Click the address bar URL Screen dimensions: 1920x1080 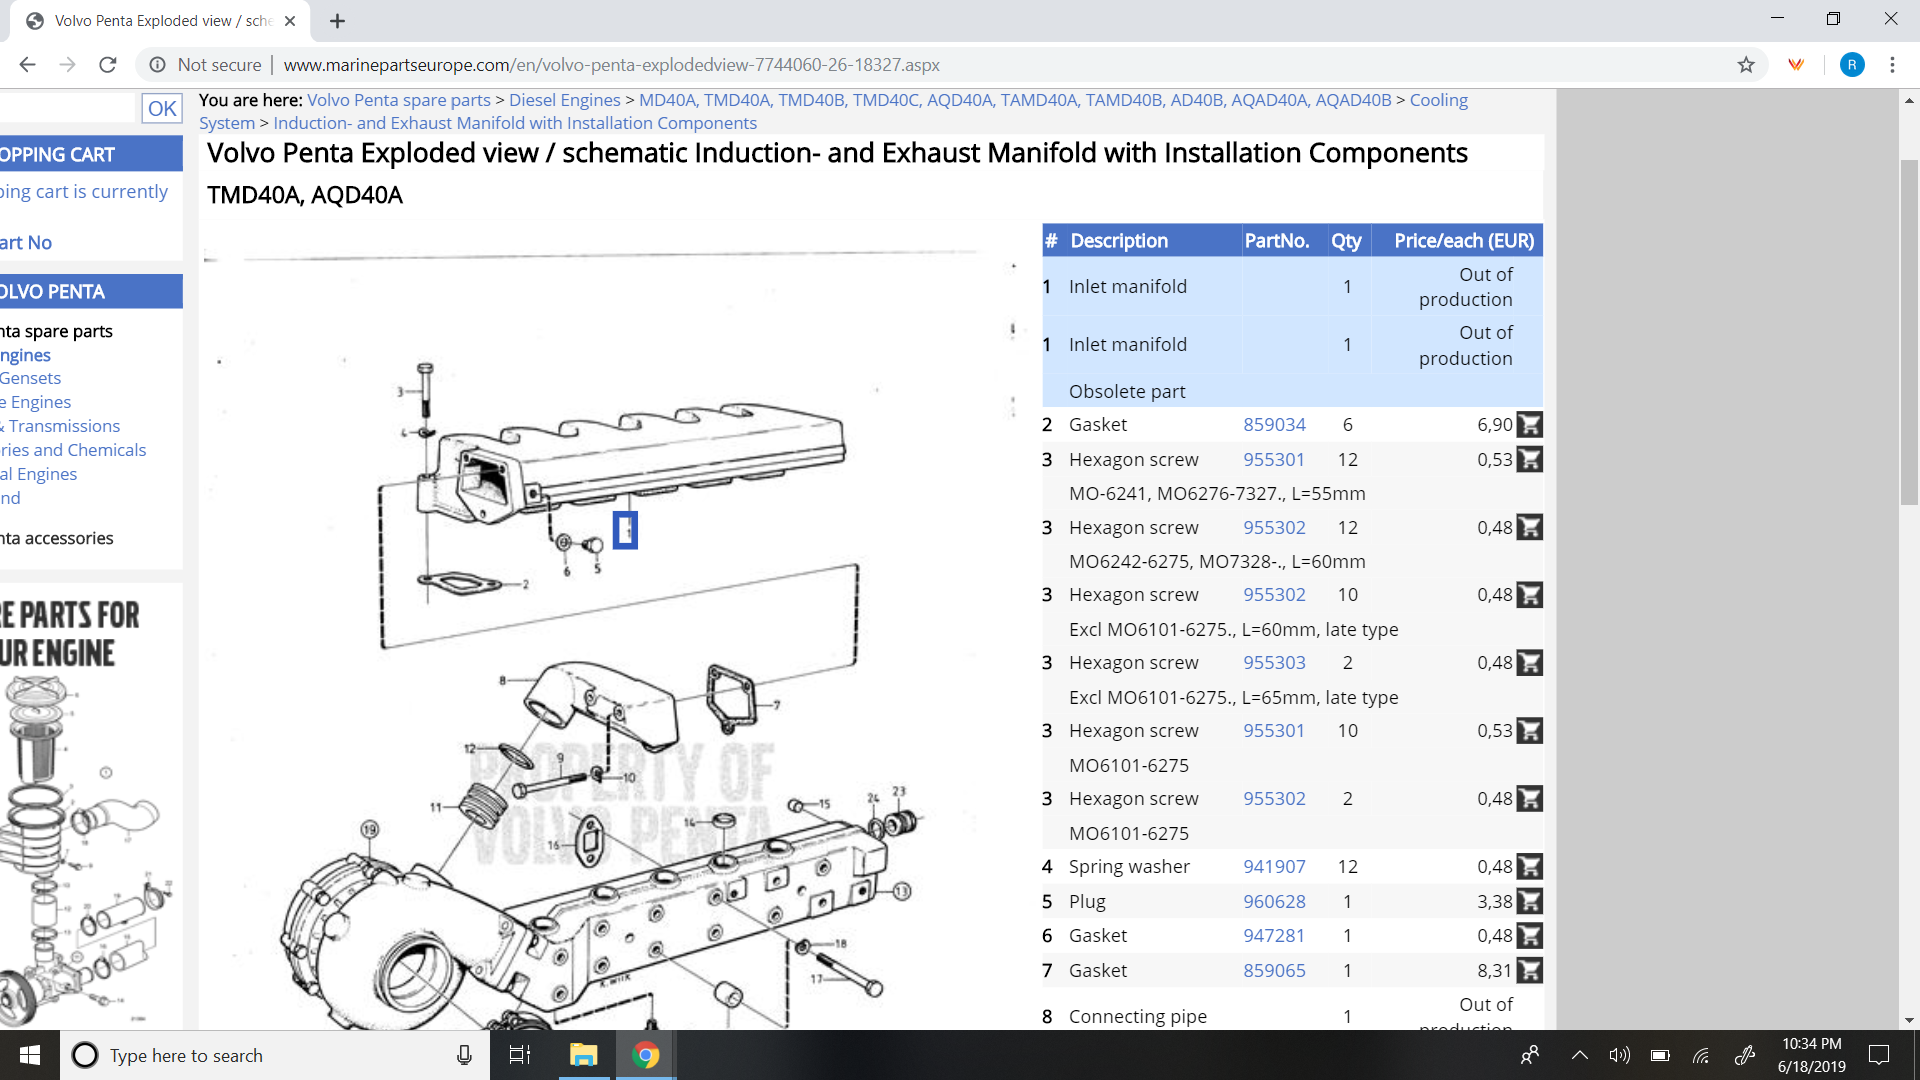coord(610,65)
